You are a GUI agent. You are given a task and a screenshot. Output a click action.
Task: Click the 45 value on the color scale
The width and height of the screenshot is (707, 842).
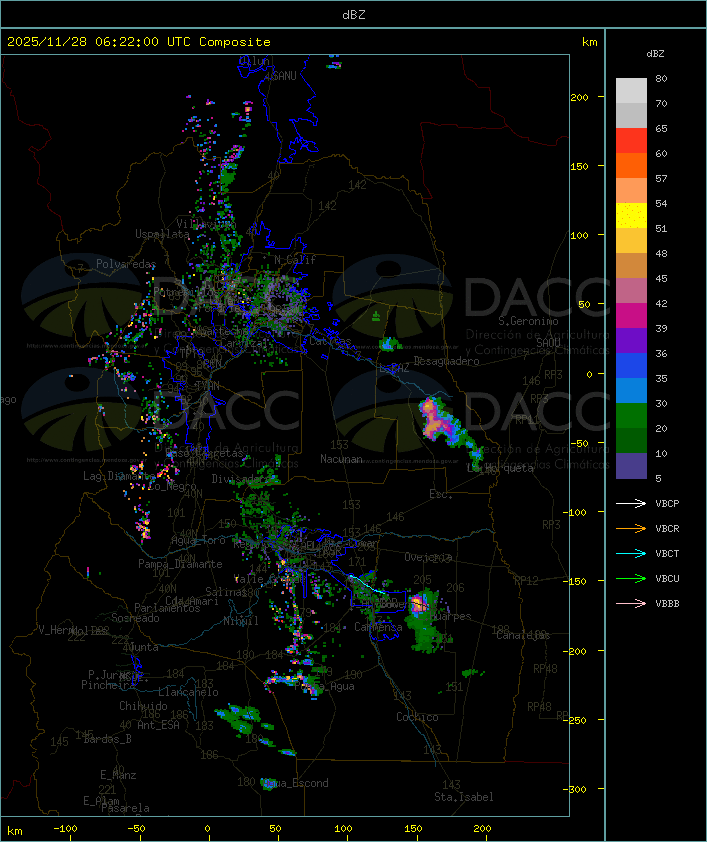pyautogui.click(x=661, y=278)
